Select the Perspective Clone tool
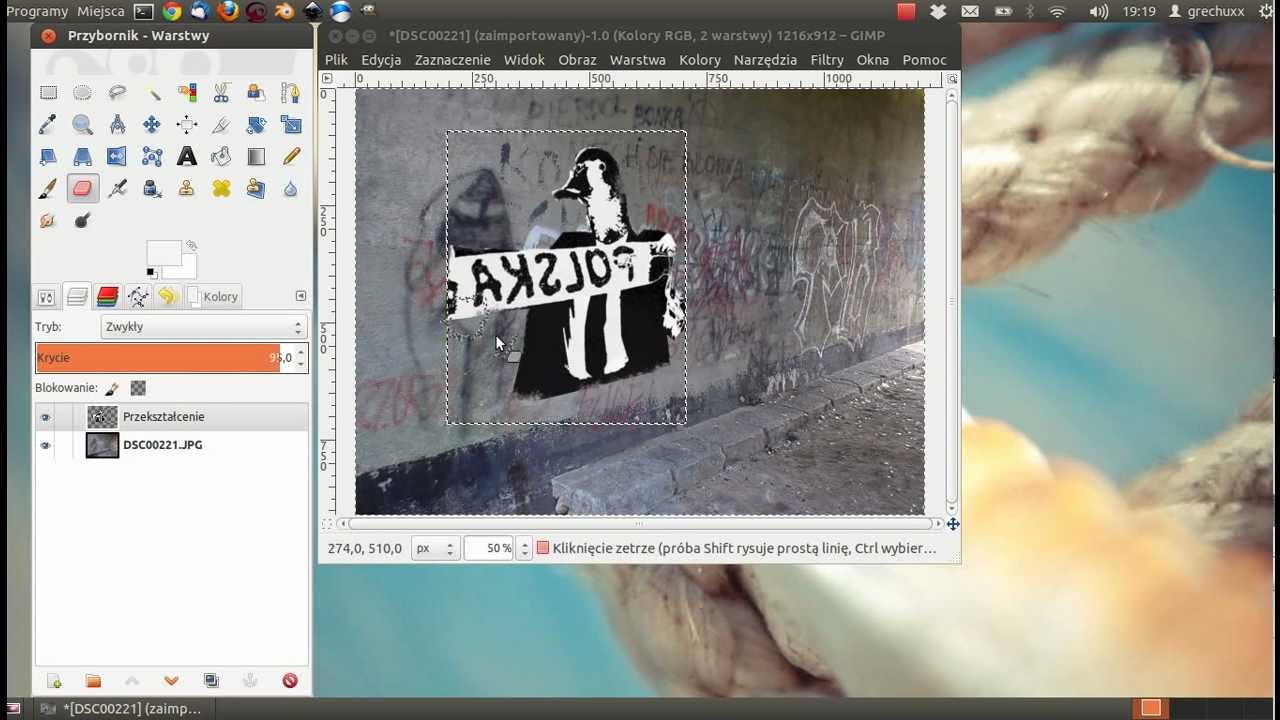 [256, 188]
